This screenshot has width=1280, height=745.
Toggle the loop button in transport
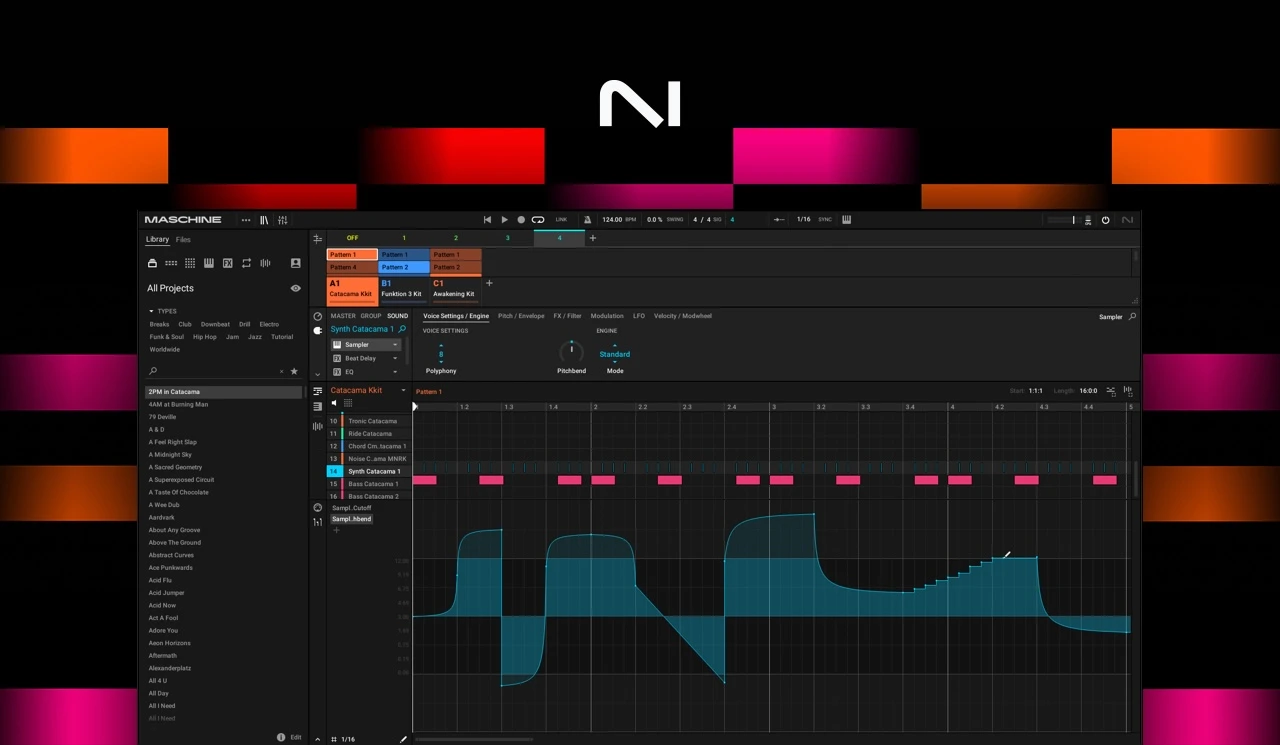click(x=538, y=220)
